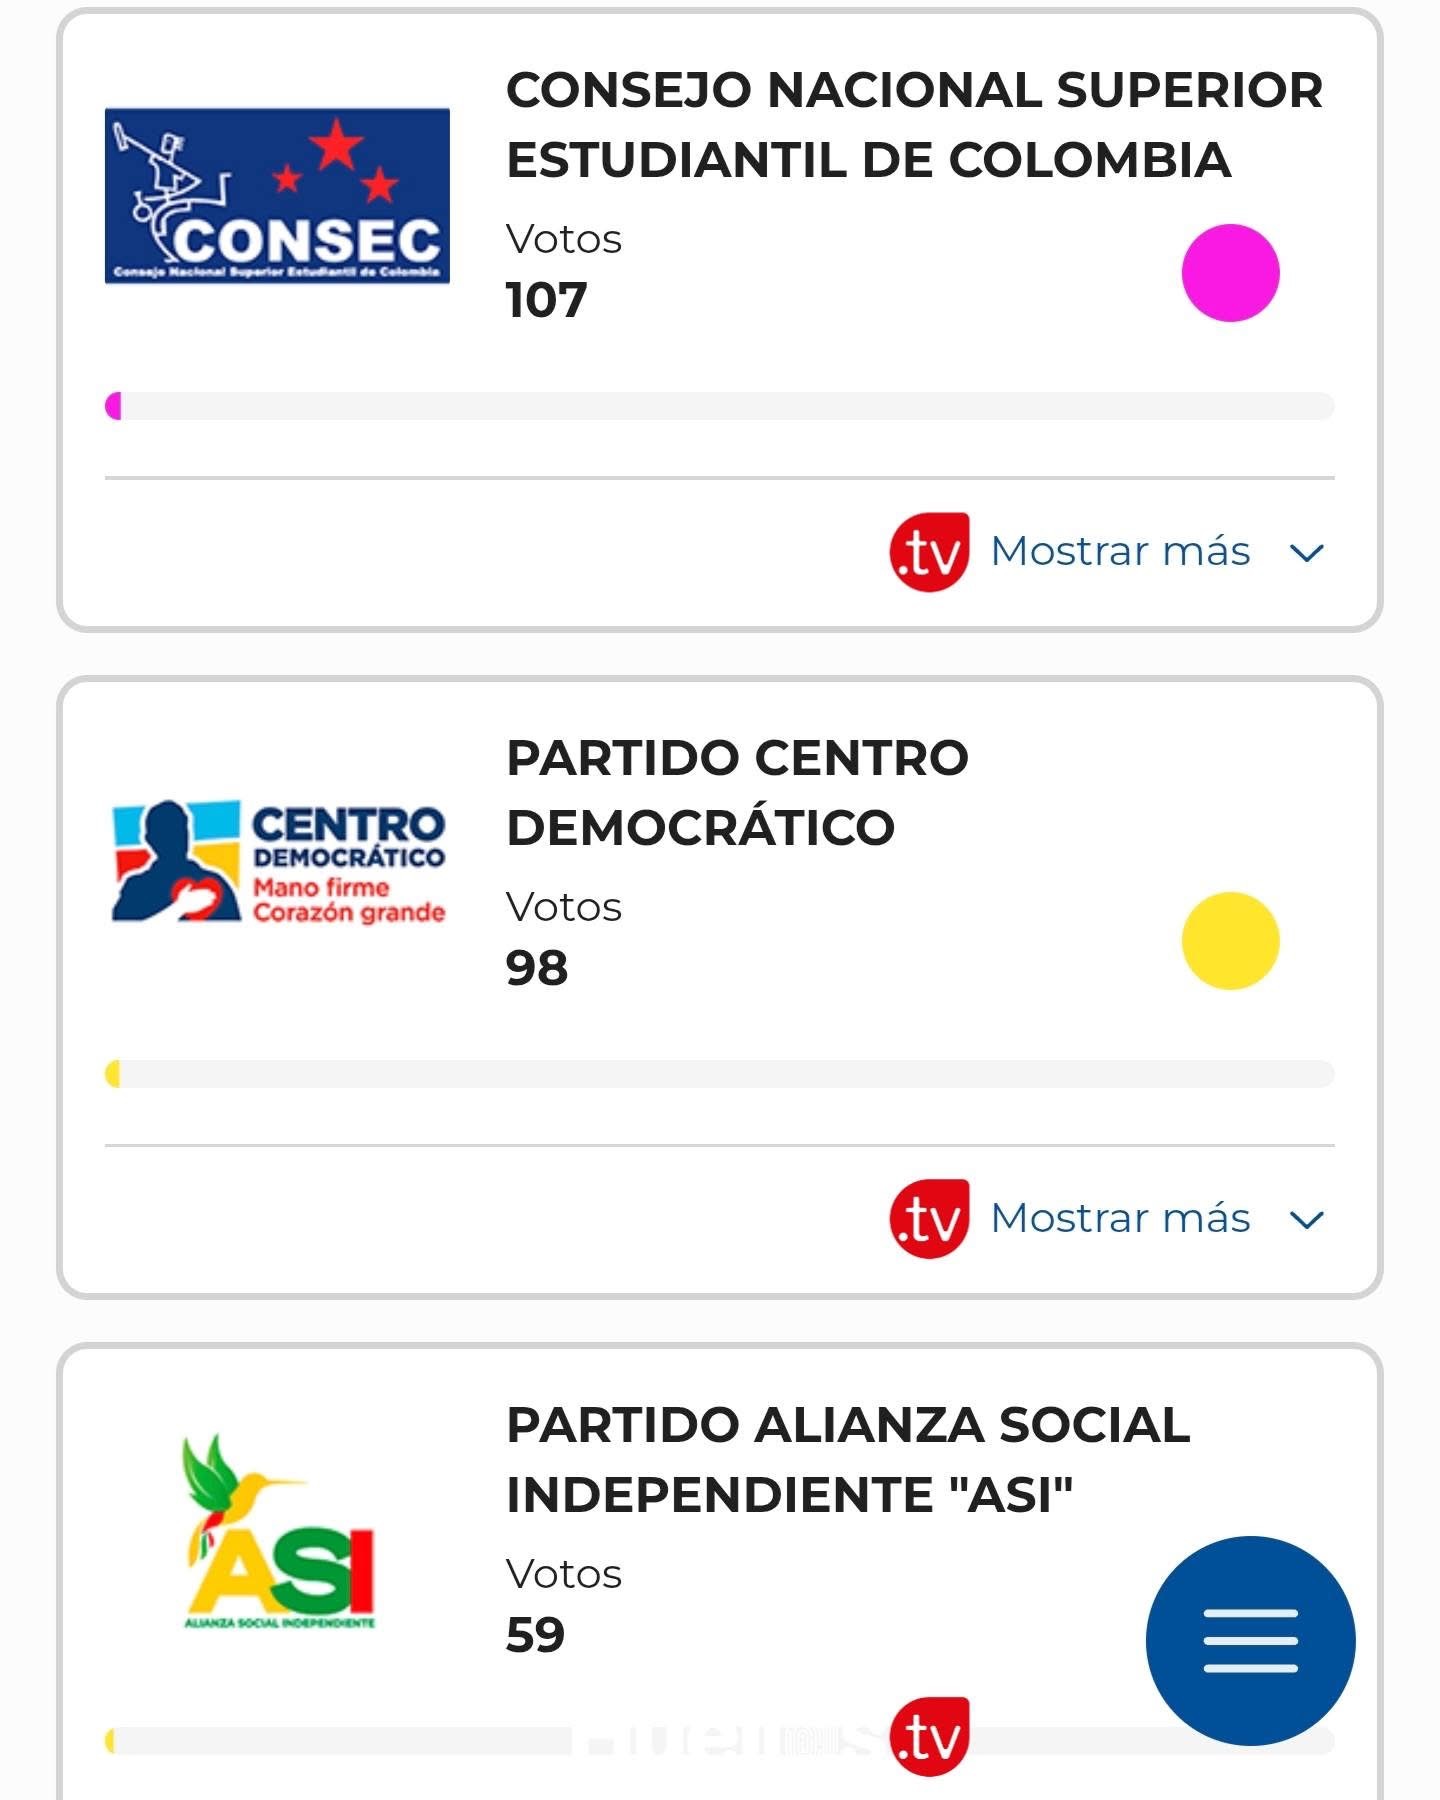Click the yellow color dot for Centro Democrático

(x=1230, y=941)
